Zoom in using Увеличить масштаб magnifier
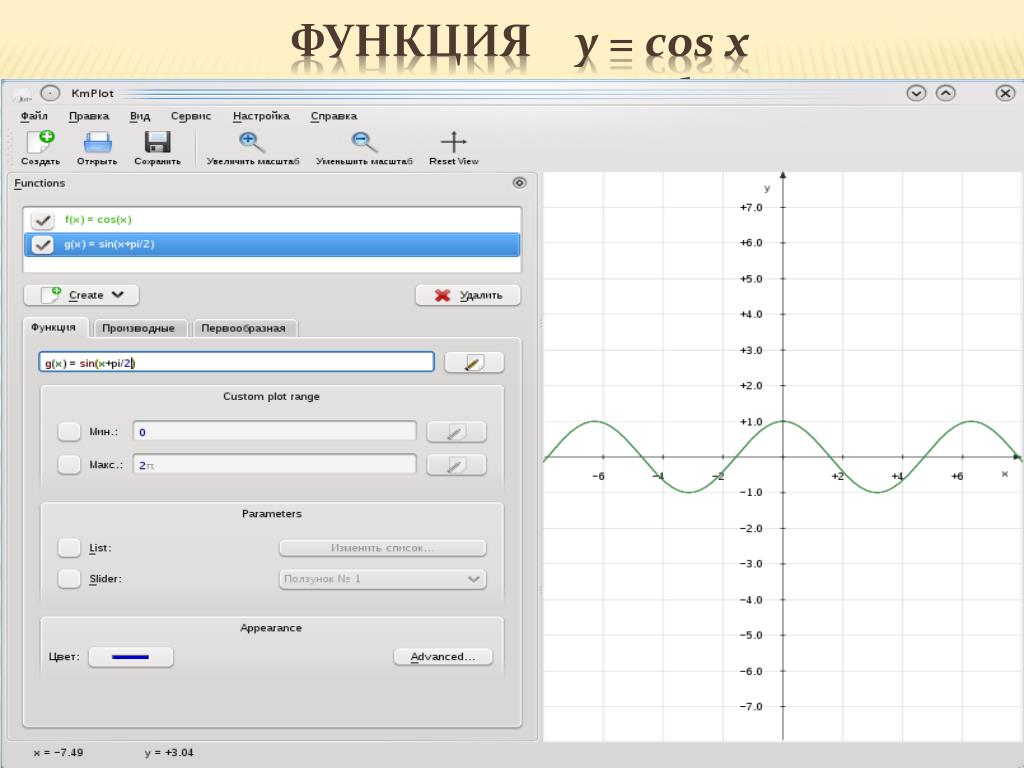1024x768 pixels. coord(251,142)
